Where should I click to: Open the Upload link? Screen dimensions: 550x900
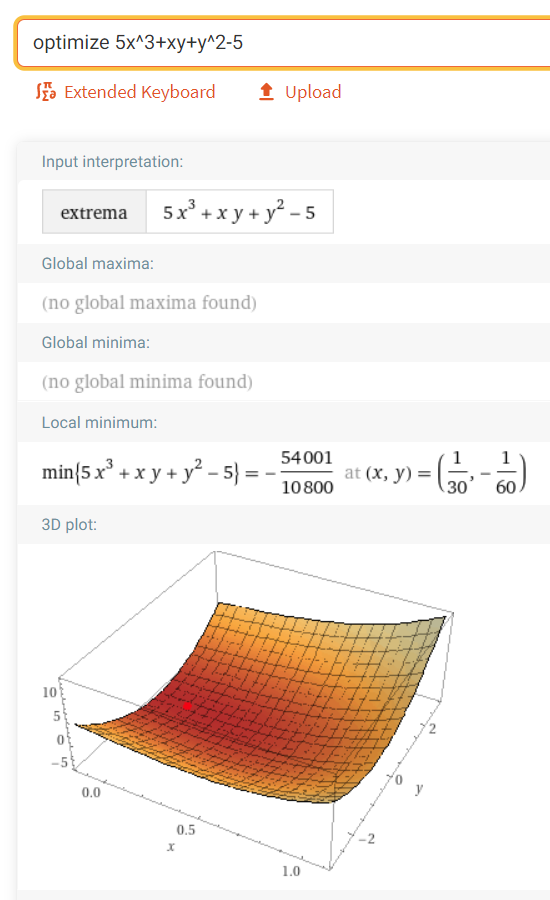tap(313, 92)
